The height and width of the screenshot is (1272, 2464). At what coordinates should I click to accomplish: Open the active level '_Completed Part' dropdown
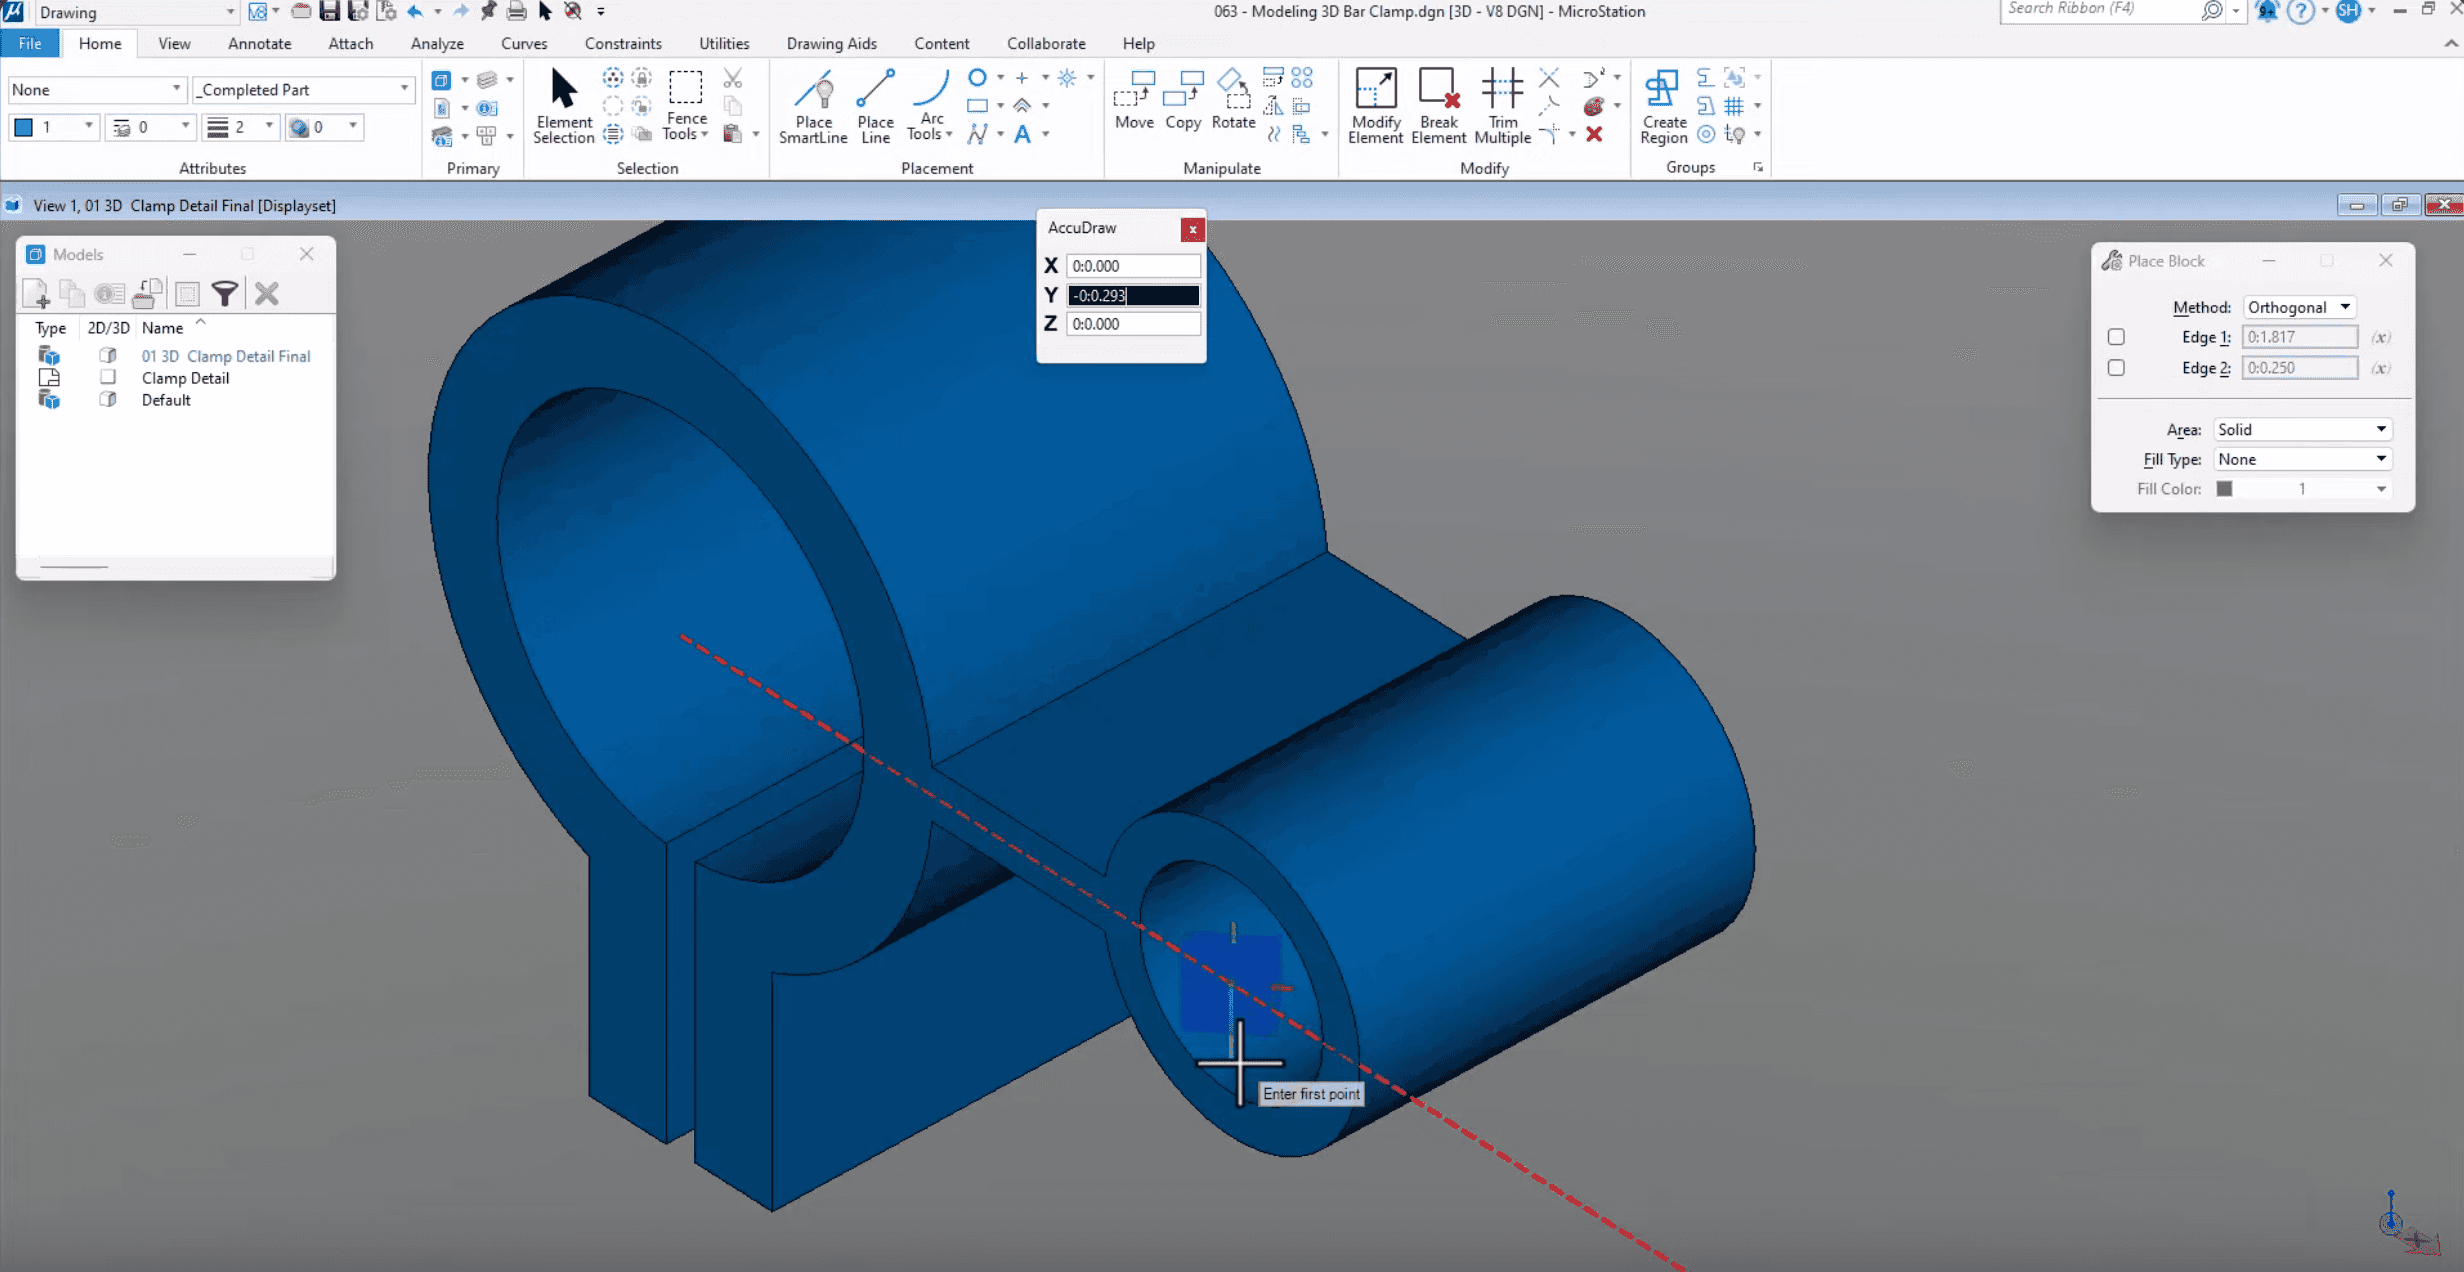pyautogui.click(x=302, y=89)
